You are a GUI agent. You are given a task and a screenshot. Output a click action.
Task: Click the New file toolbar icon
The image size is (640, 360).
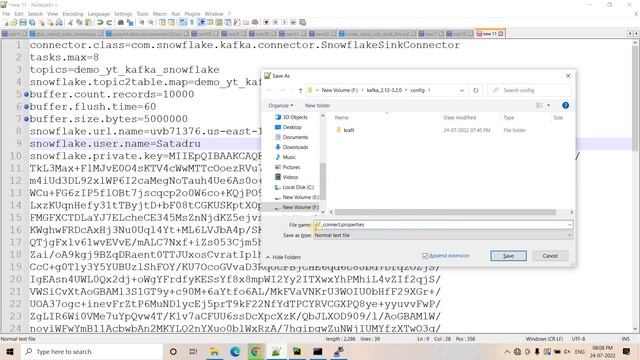coord(6,22)
